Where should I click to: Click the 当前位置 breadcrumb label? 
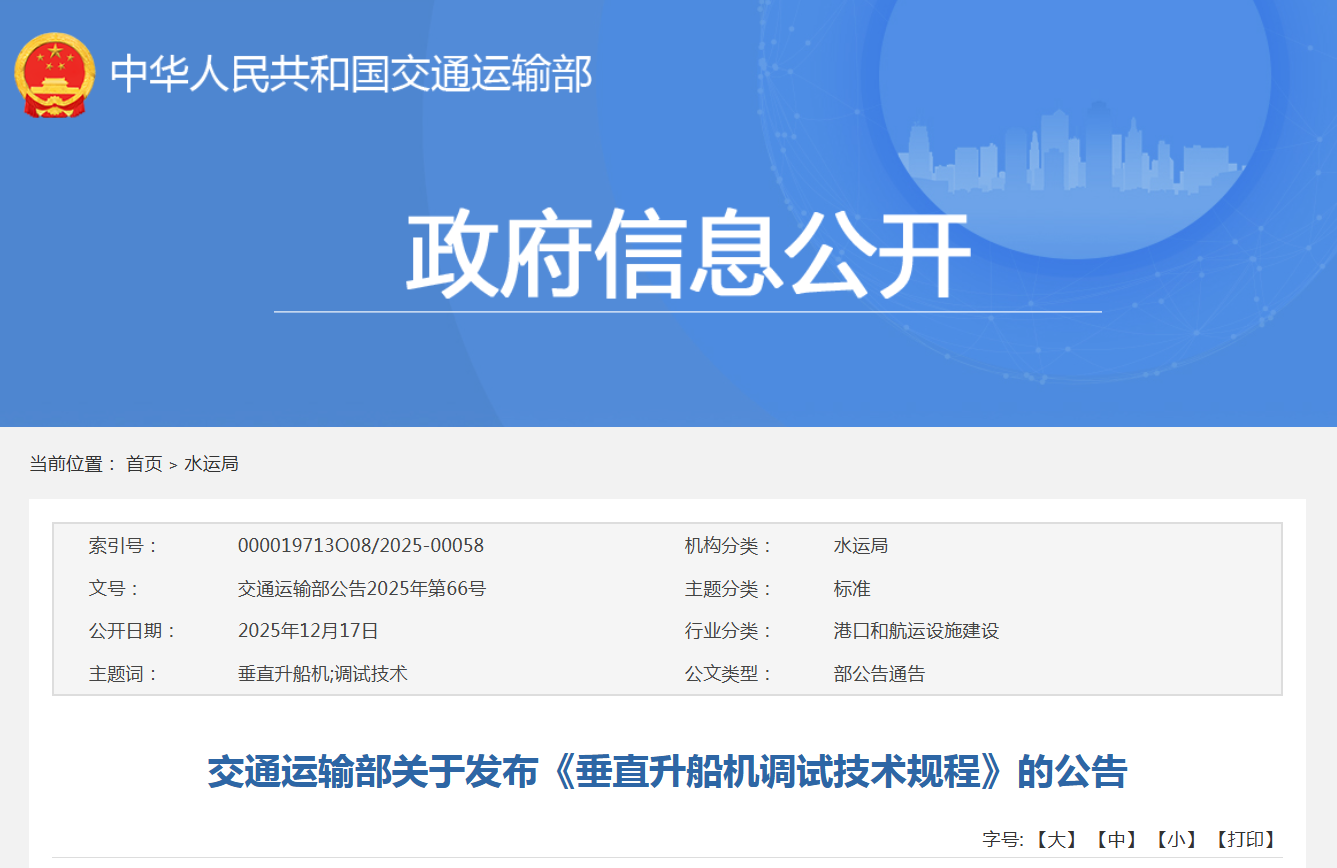click(x=72, y=464)
